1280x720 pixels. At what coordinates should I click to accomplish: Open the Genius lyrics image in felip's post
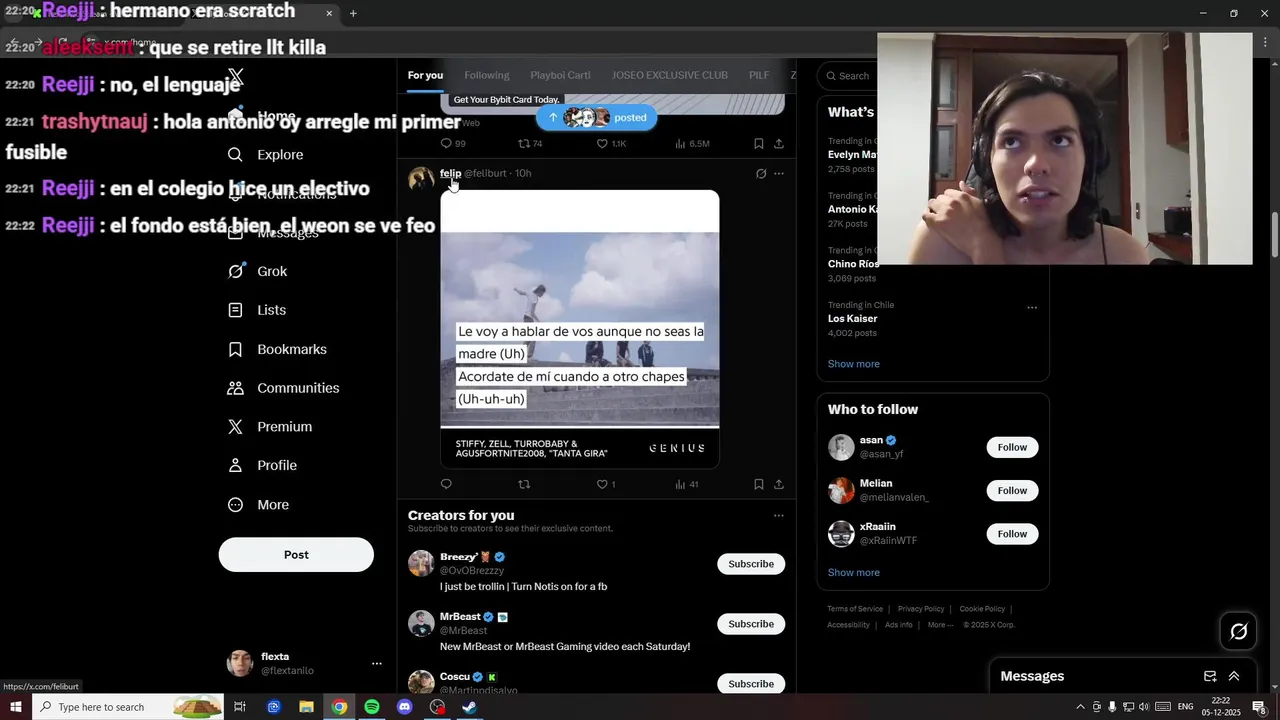pos(580,329)
